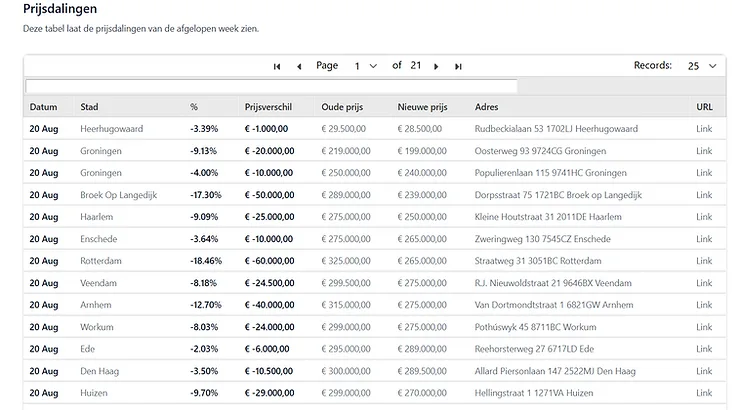This screenshot has height=410, width=740.
Task: Sort by the Stad column header
Action: 89,107
